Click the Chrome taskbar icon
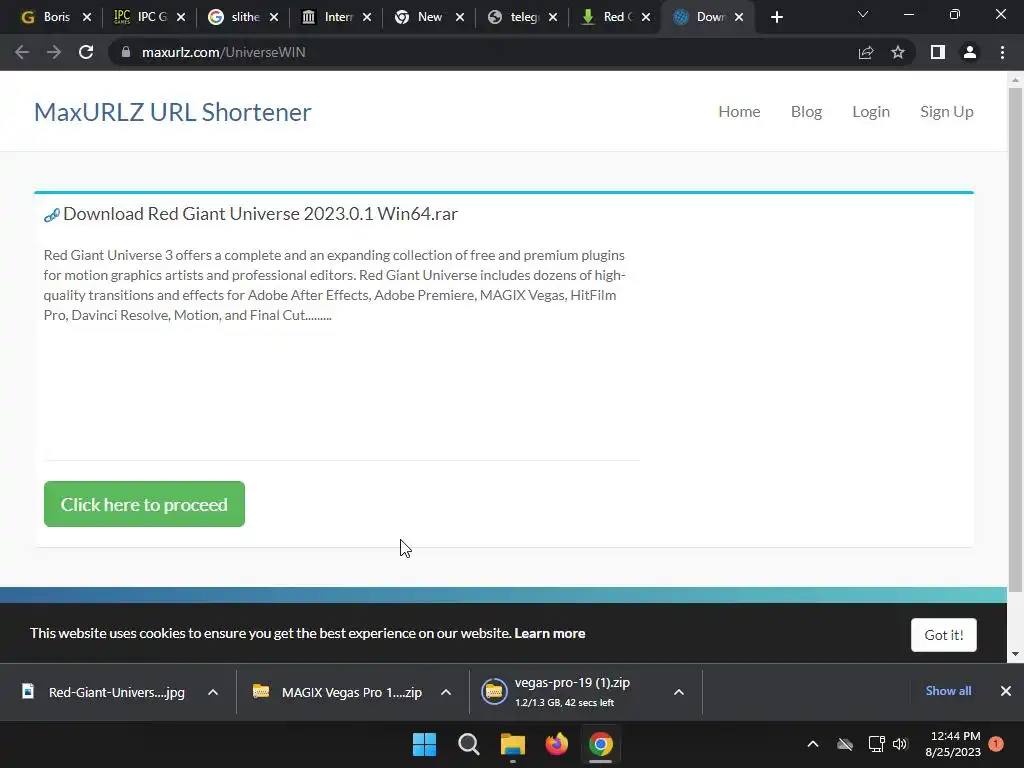Screen dimensions: 1024x768 tap(601, 744)
